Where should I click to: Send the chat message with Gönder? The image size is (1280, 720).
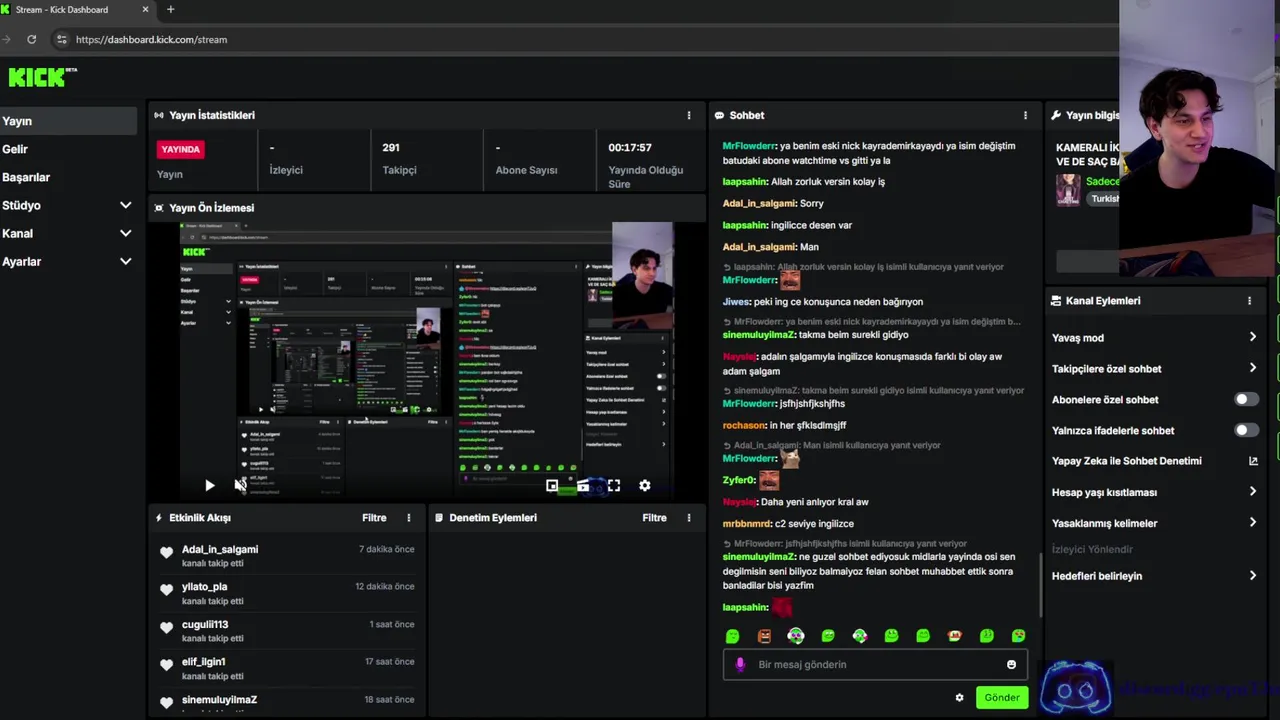(1002, 698)
